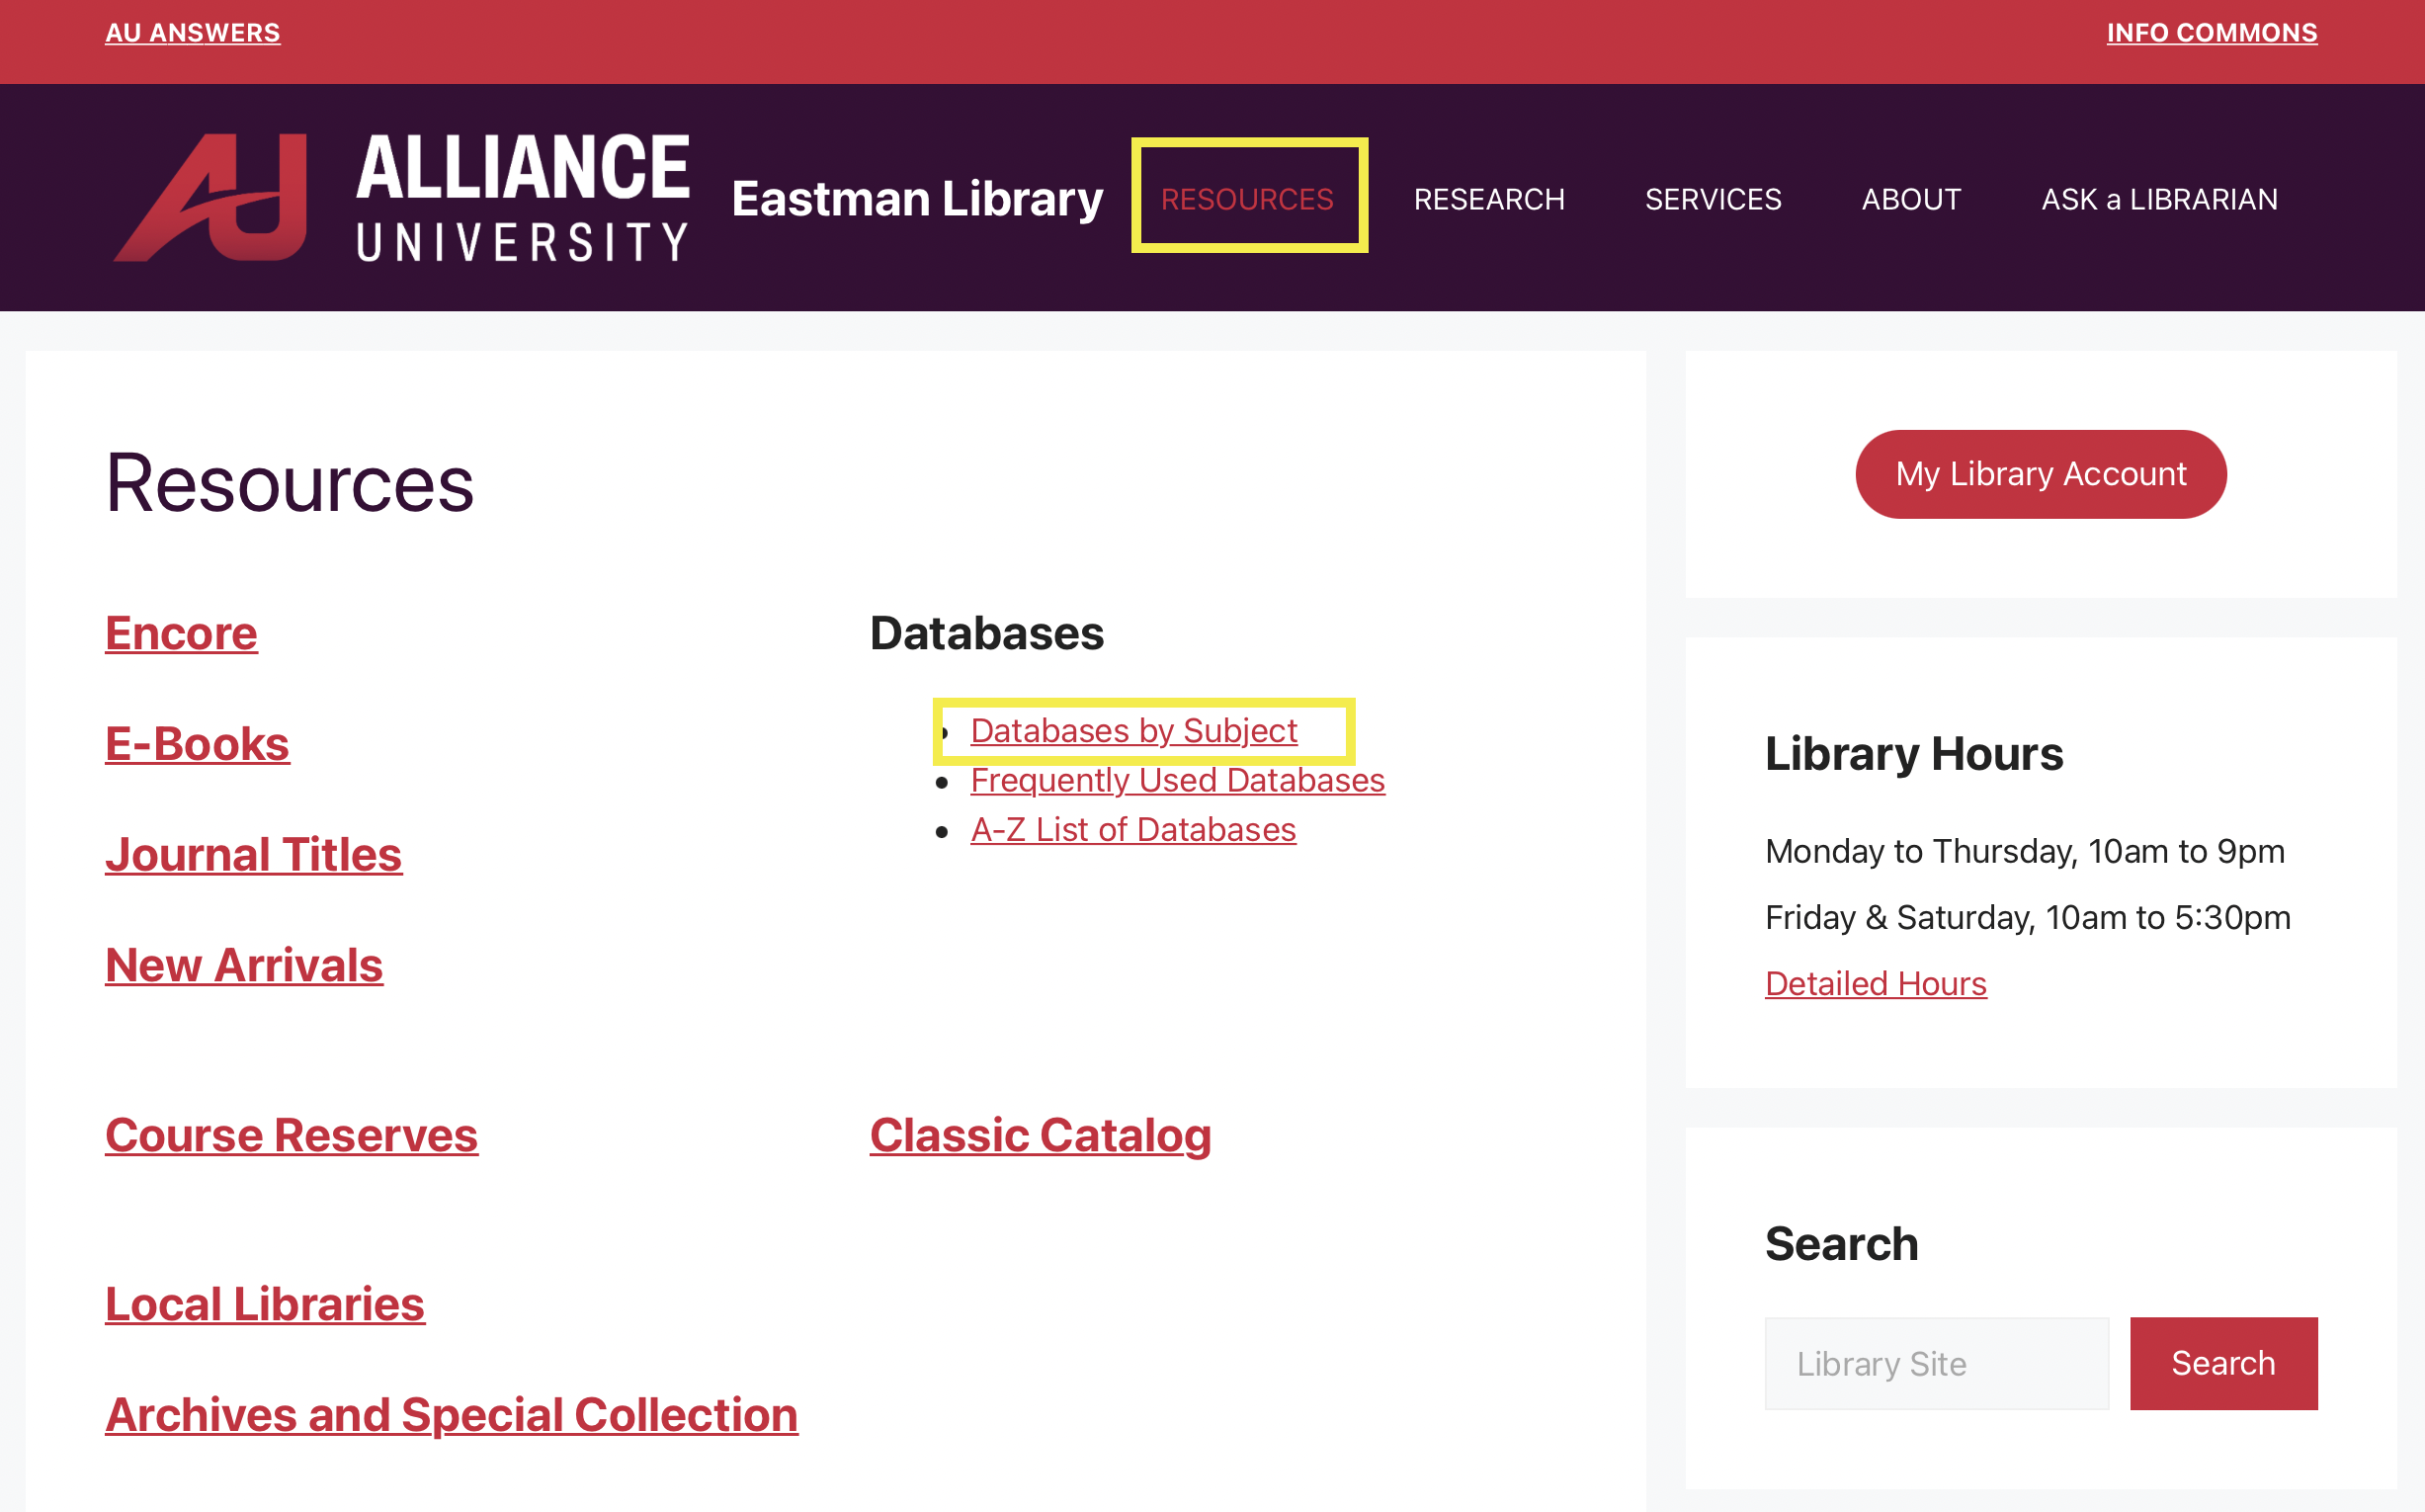Click the Library Hours heading

coord(1914,753)
